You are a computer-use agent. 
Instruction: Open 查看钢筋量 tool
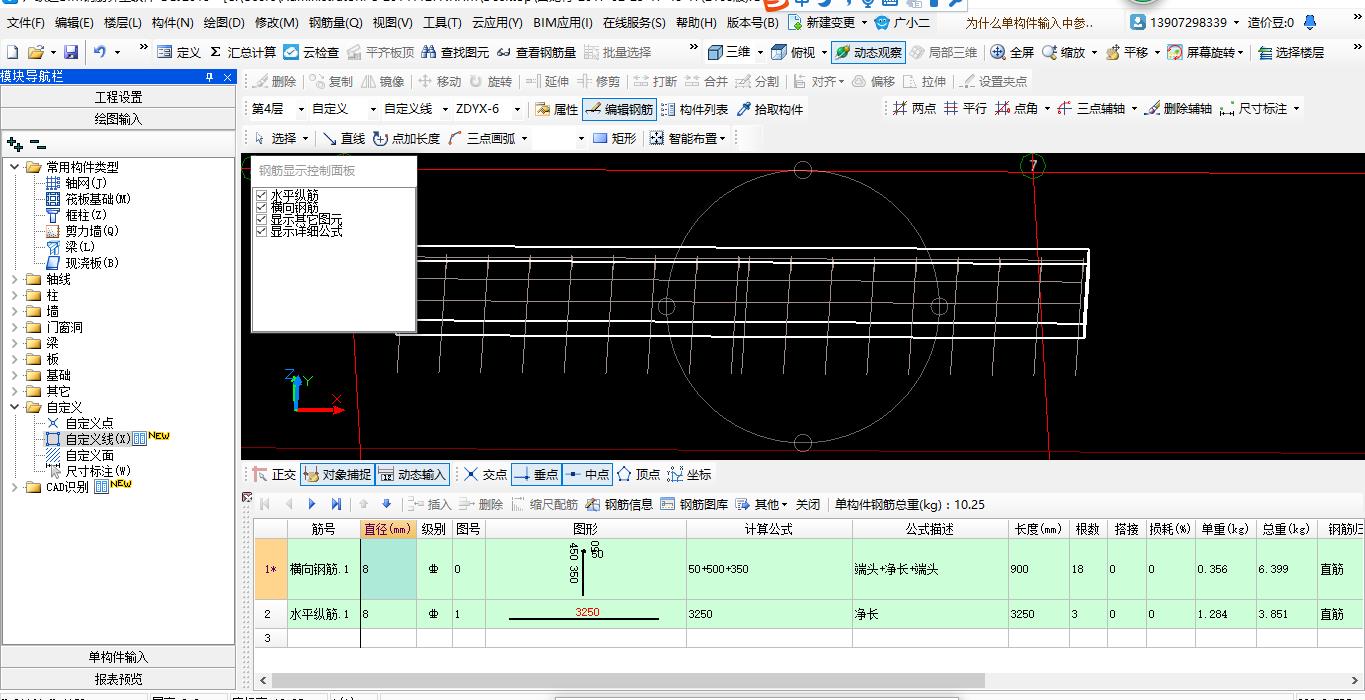point(536,52)
